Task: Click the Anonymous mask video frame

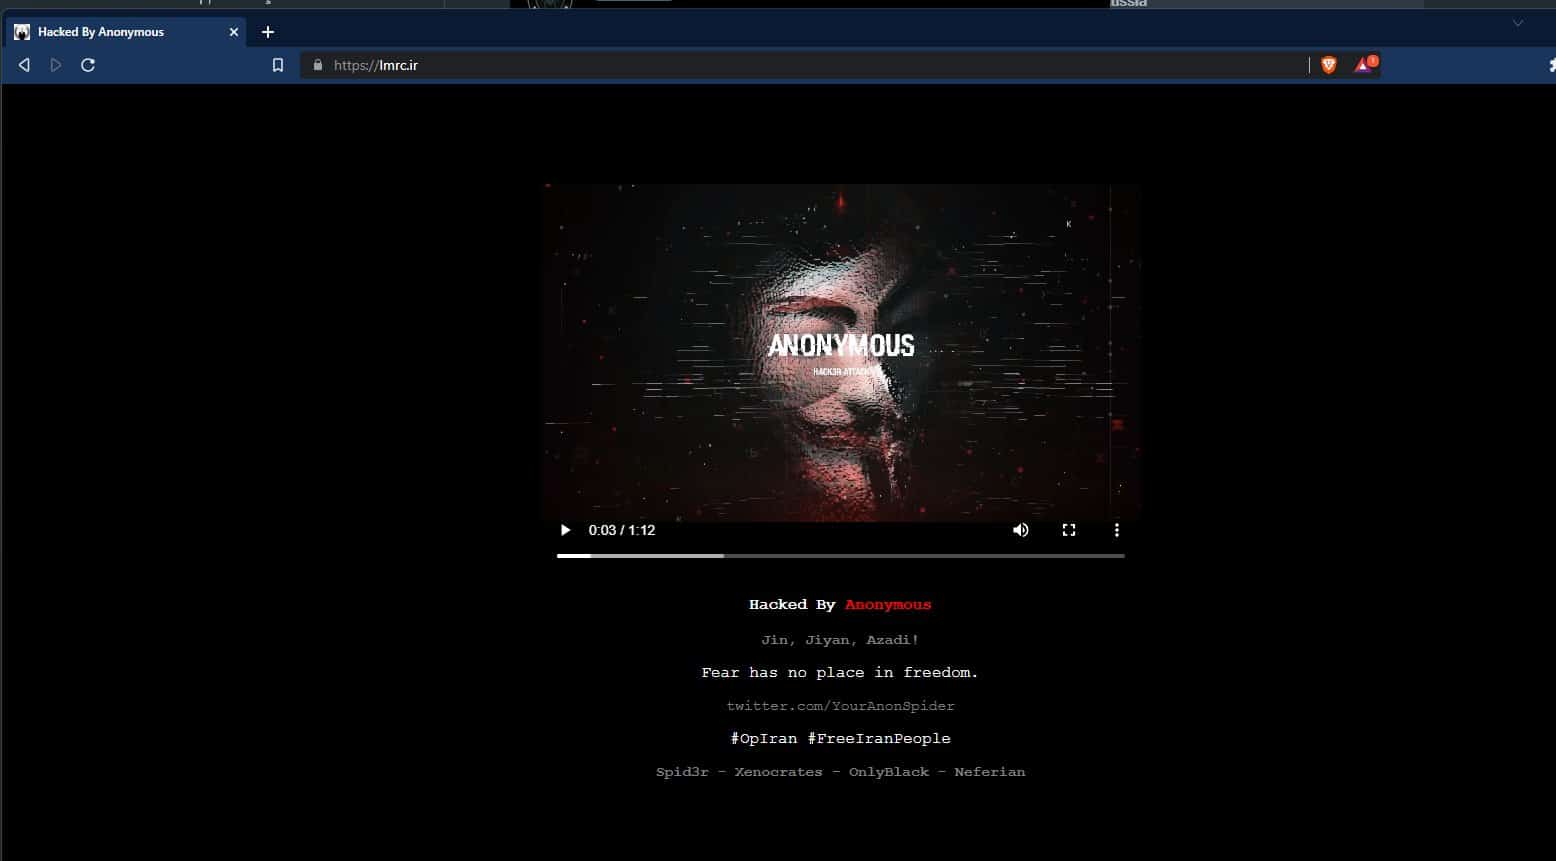Action: 841,351
